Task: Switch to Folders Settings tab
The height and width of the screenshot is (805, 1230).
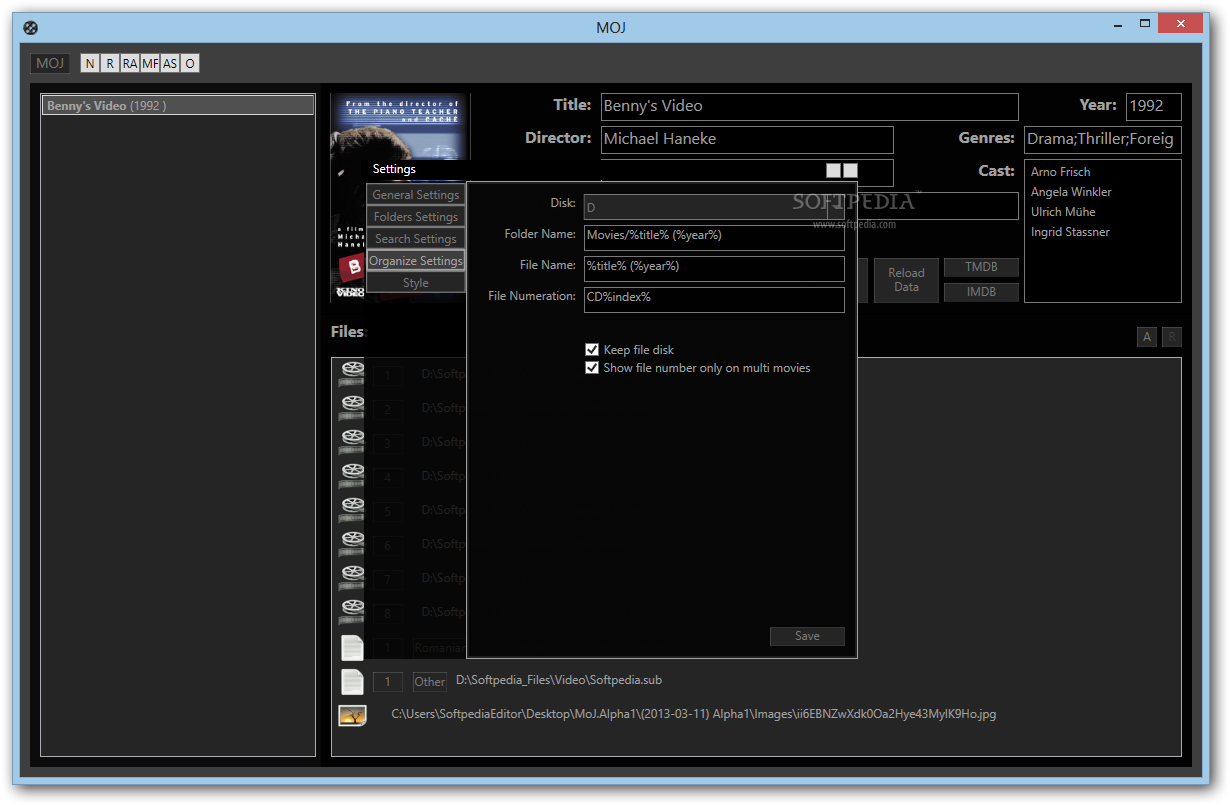Action: [x=416, y=217]
